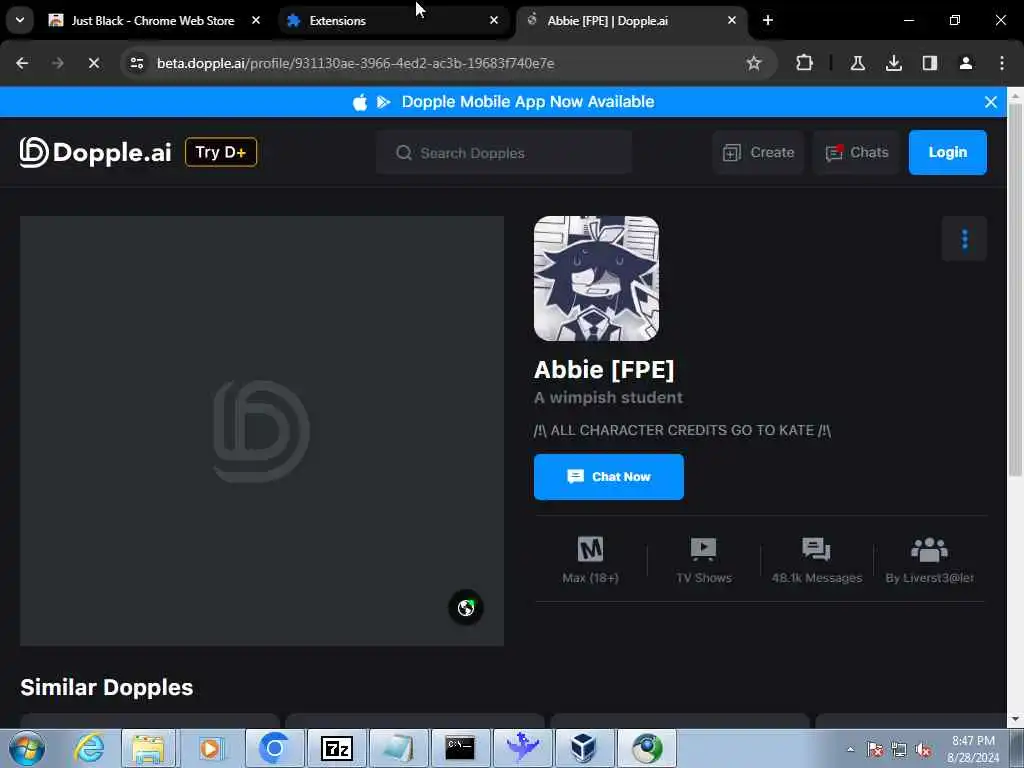The image size is (1024, 768).
Task: Launch Internet Explorer from the taskbar
Action: pyautogui.click(x=89, y=748)
